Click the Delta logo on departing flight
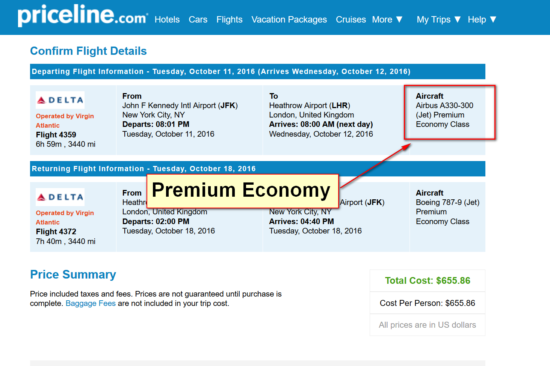Image resolution: width=550 pixels, height=366 pixels. [x=60, y=100]
